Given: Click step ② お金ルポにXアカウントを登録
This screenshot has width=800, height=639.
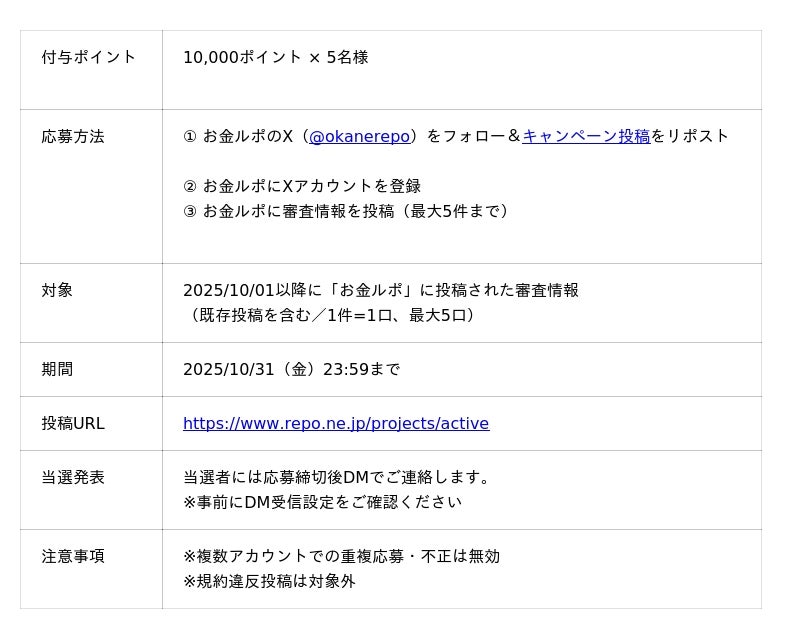Looking at the screenshot, I should [301, 186].
